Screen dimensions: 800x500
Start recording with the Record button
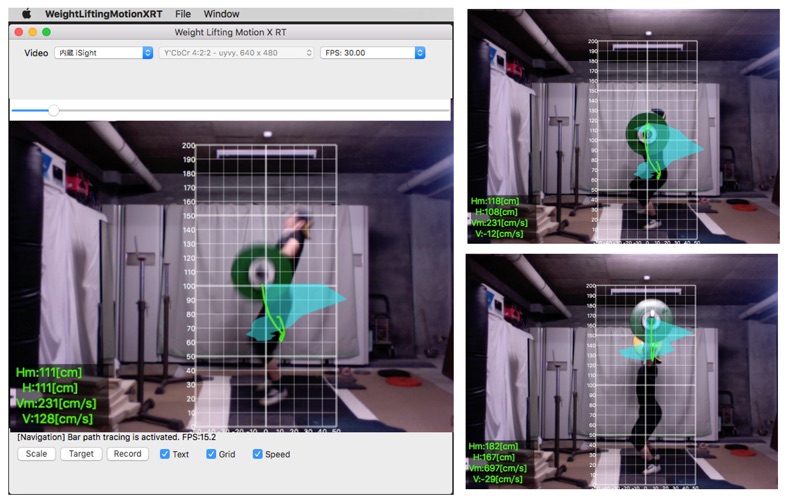click(x=128, y=454)
